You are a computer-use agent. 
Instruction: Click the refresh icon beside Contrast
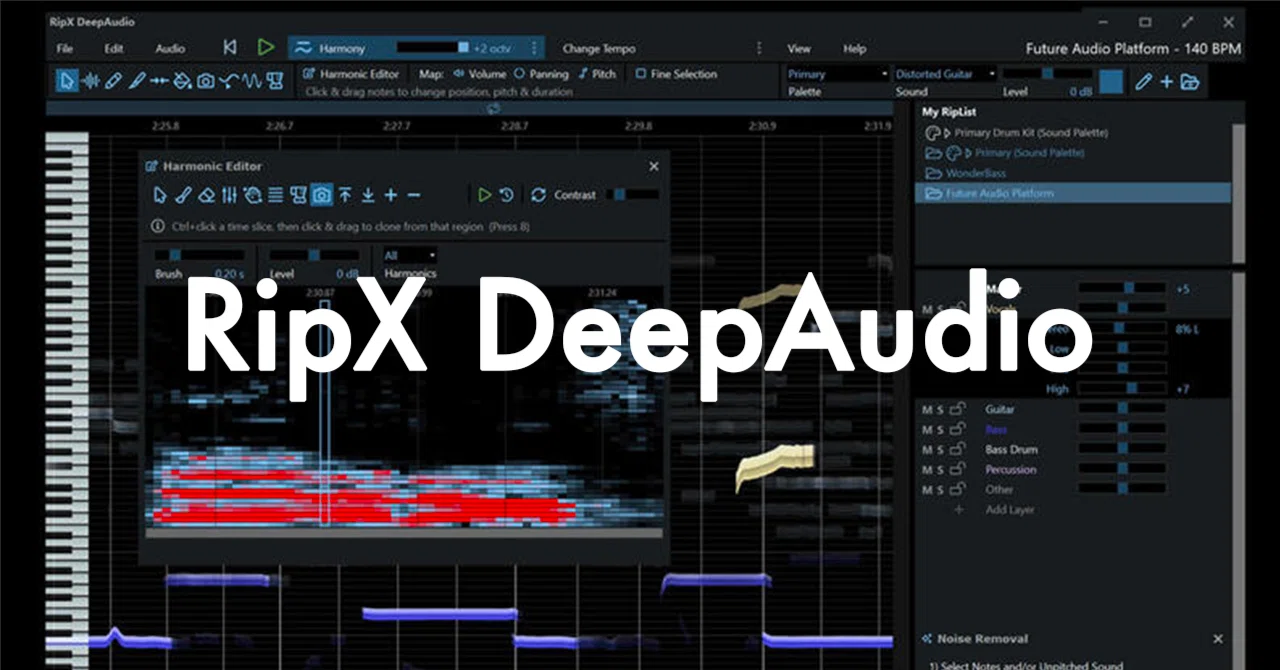pos(539,195)
